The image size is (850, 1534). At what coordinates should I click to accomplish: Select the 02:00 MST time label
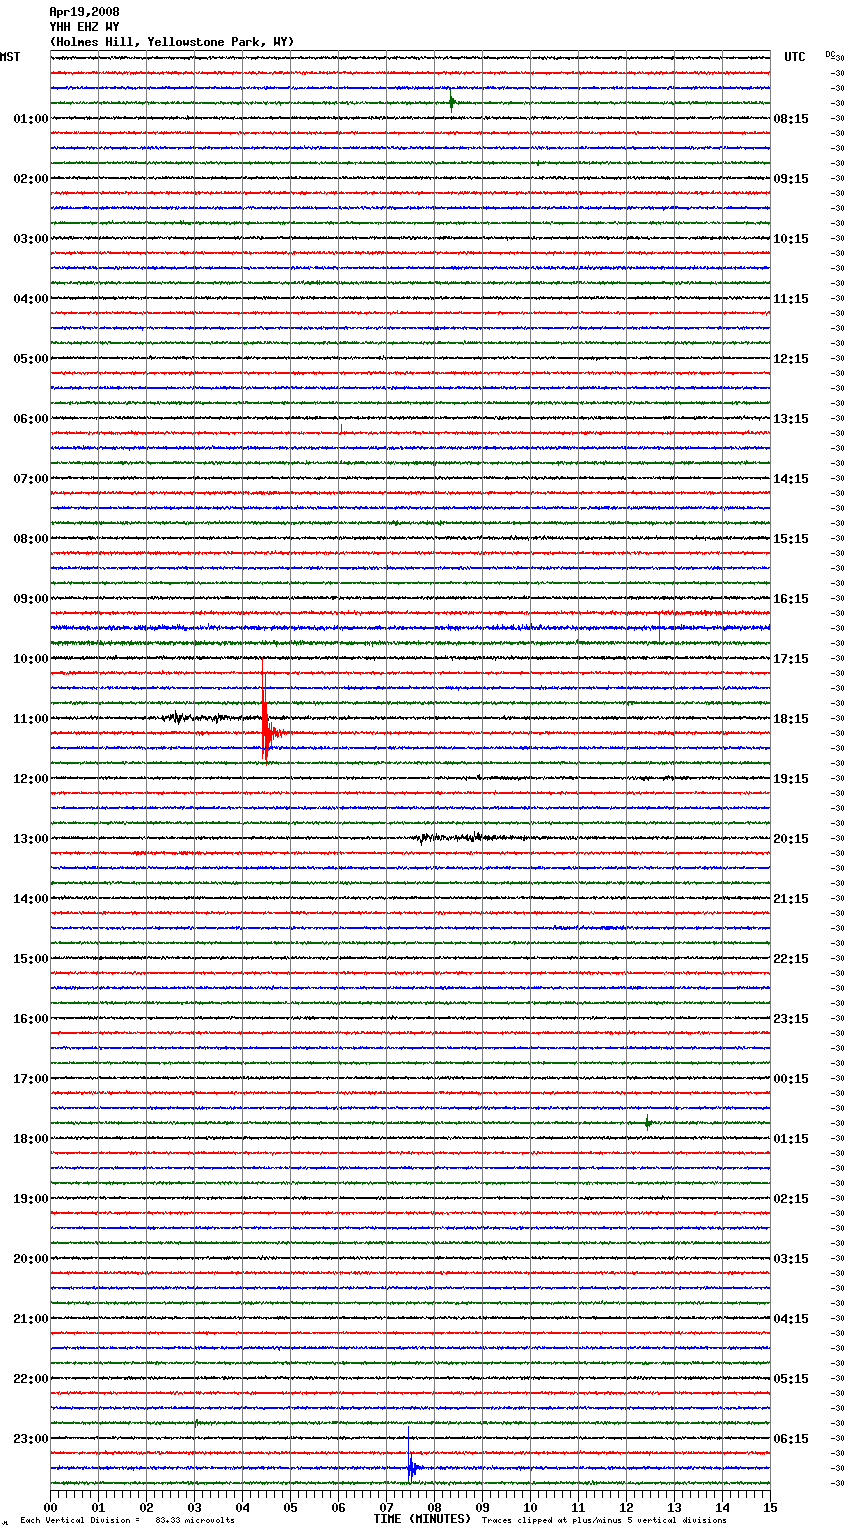31,179
